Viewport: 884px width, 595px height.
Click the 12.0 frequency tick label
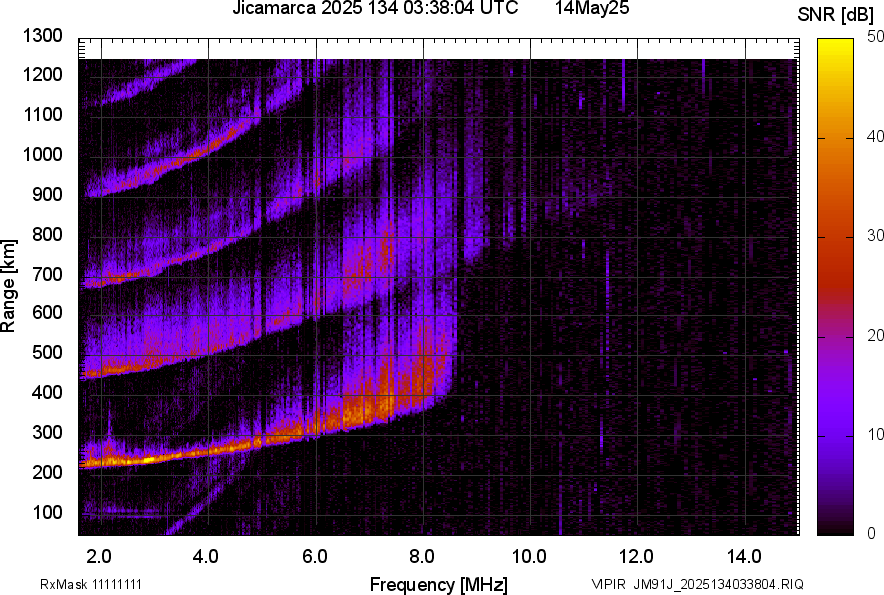(637, 557)
